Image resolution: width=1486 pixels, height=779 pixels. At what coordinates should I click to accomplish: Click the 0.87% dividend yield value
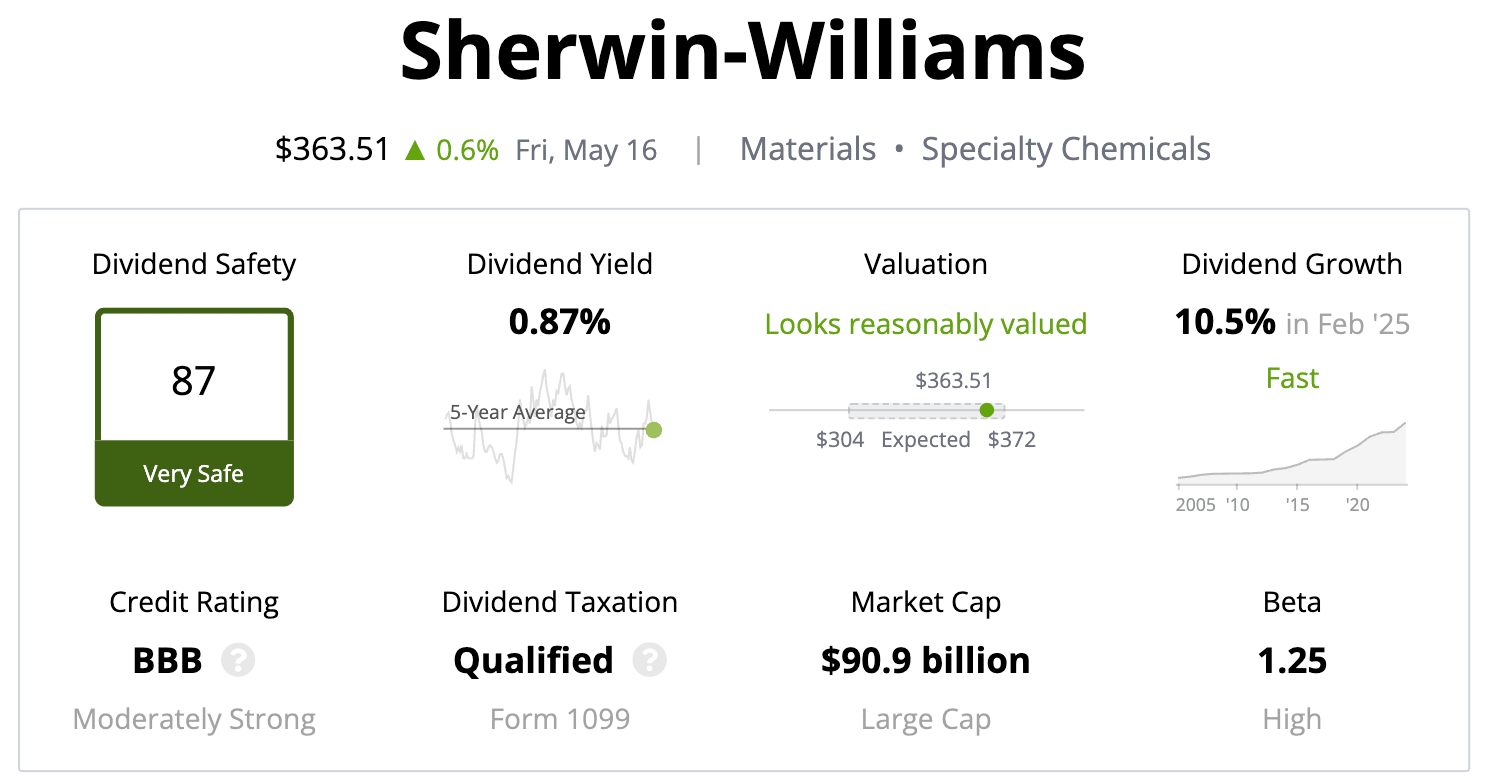(560, 322)
